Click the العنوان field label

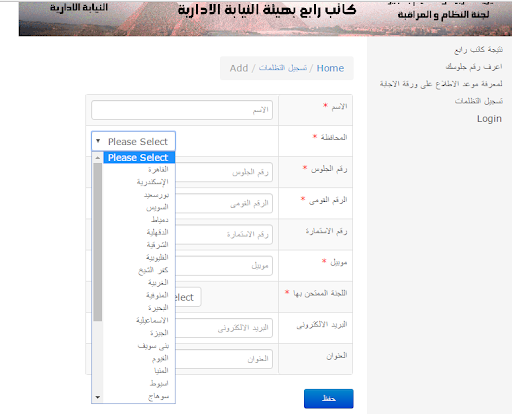pos(337,356)
